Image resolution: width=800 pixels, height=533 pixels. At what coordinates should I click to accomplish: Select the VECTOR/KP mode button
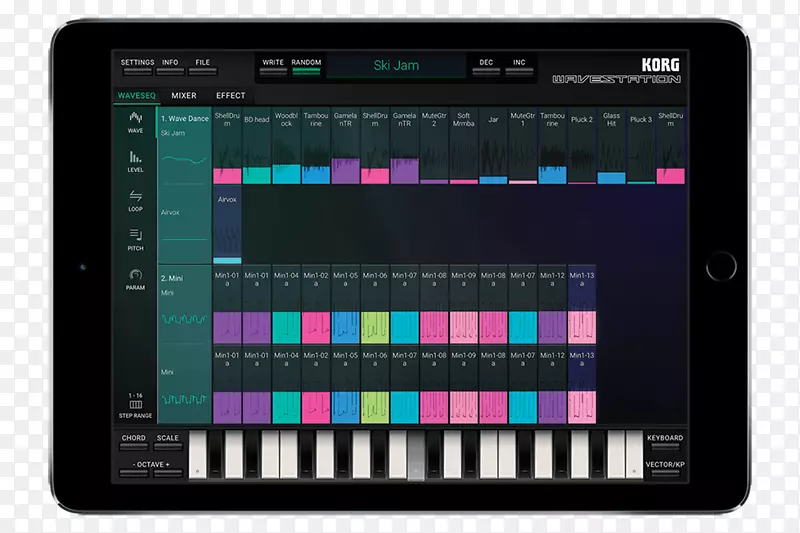(665, 468)
